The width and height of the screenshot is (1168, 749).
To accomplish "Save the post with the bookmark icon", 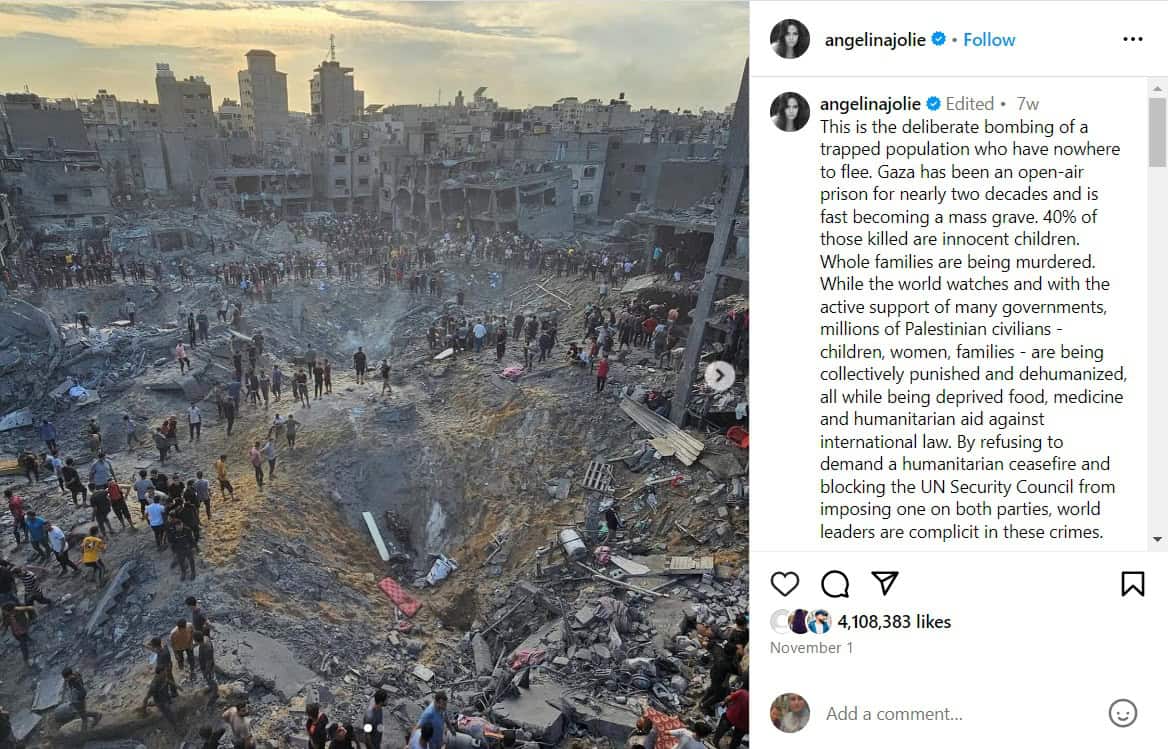I will (1132, 584).
